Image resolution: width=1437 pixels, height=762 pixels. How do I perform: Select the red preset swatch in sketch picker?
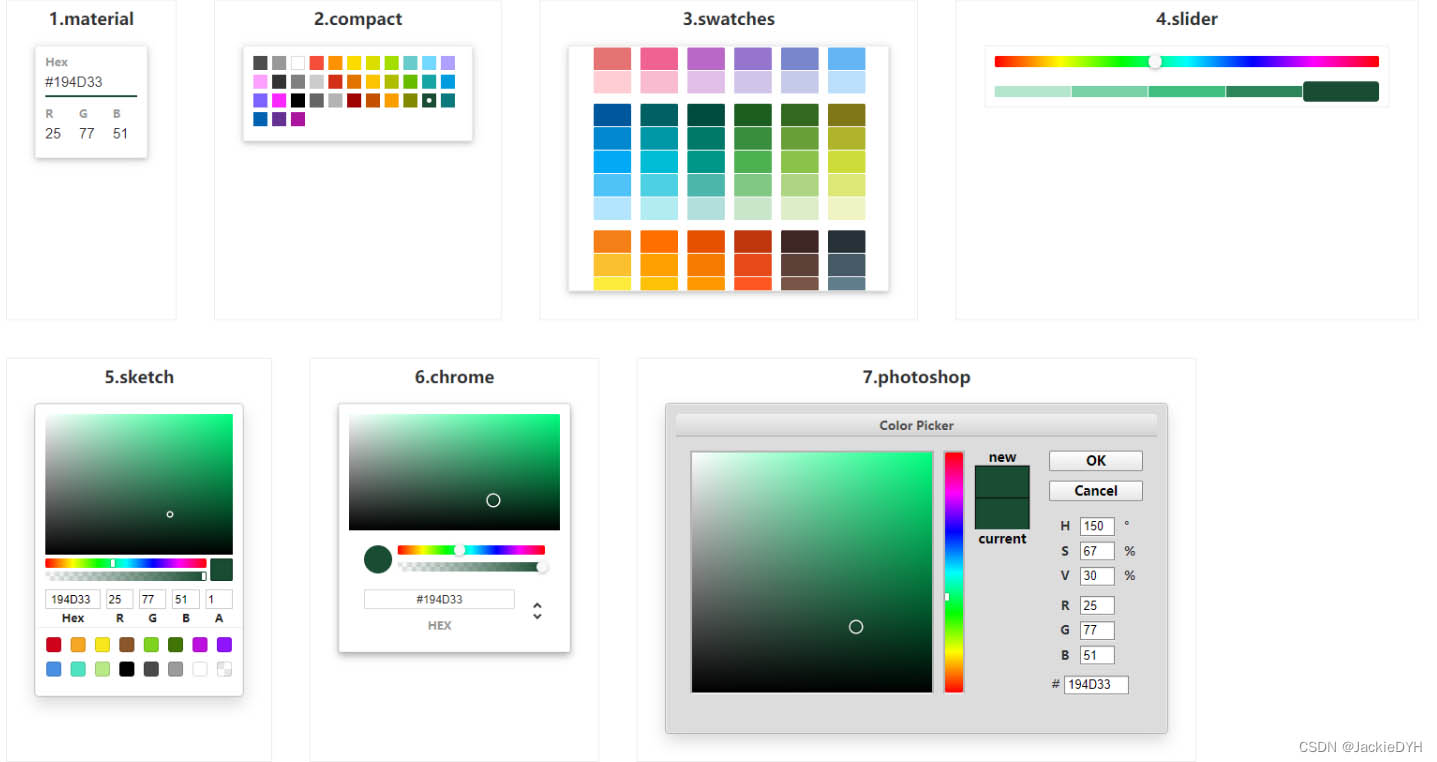pyautogui.click(x=53, y=645)
